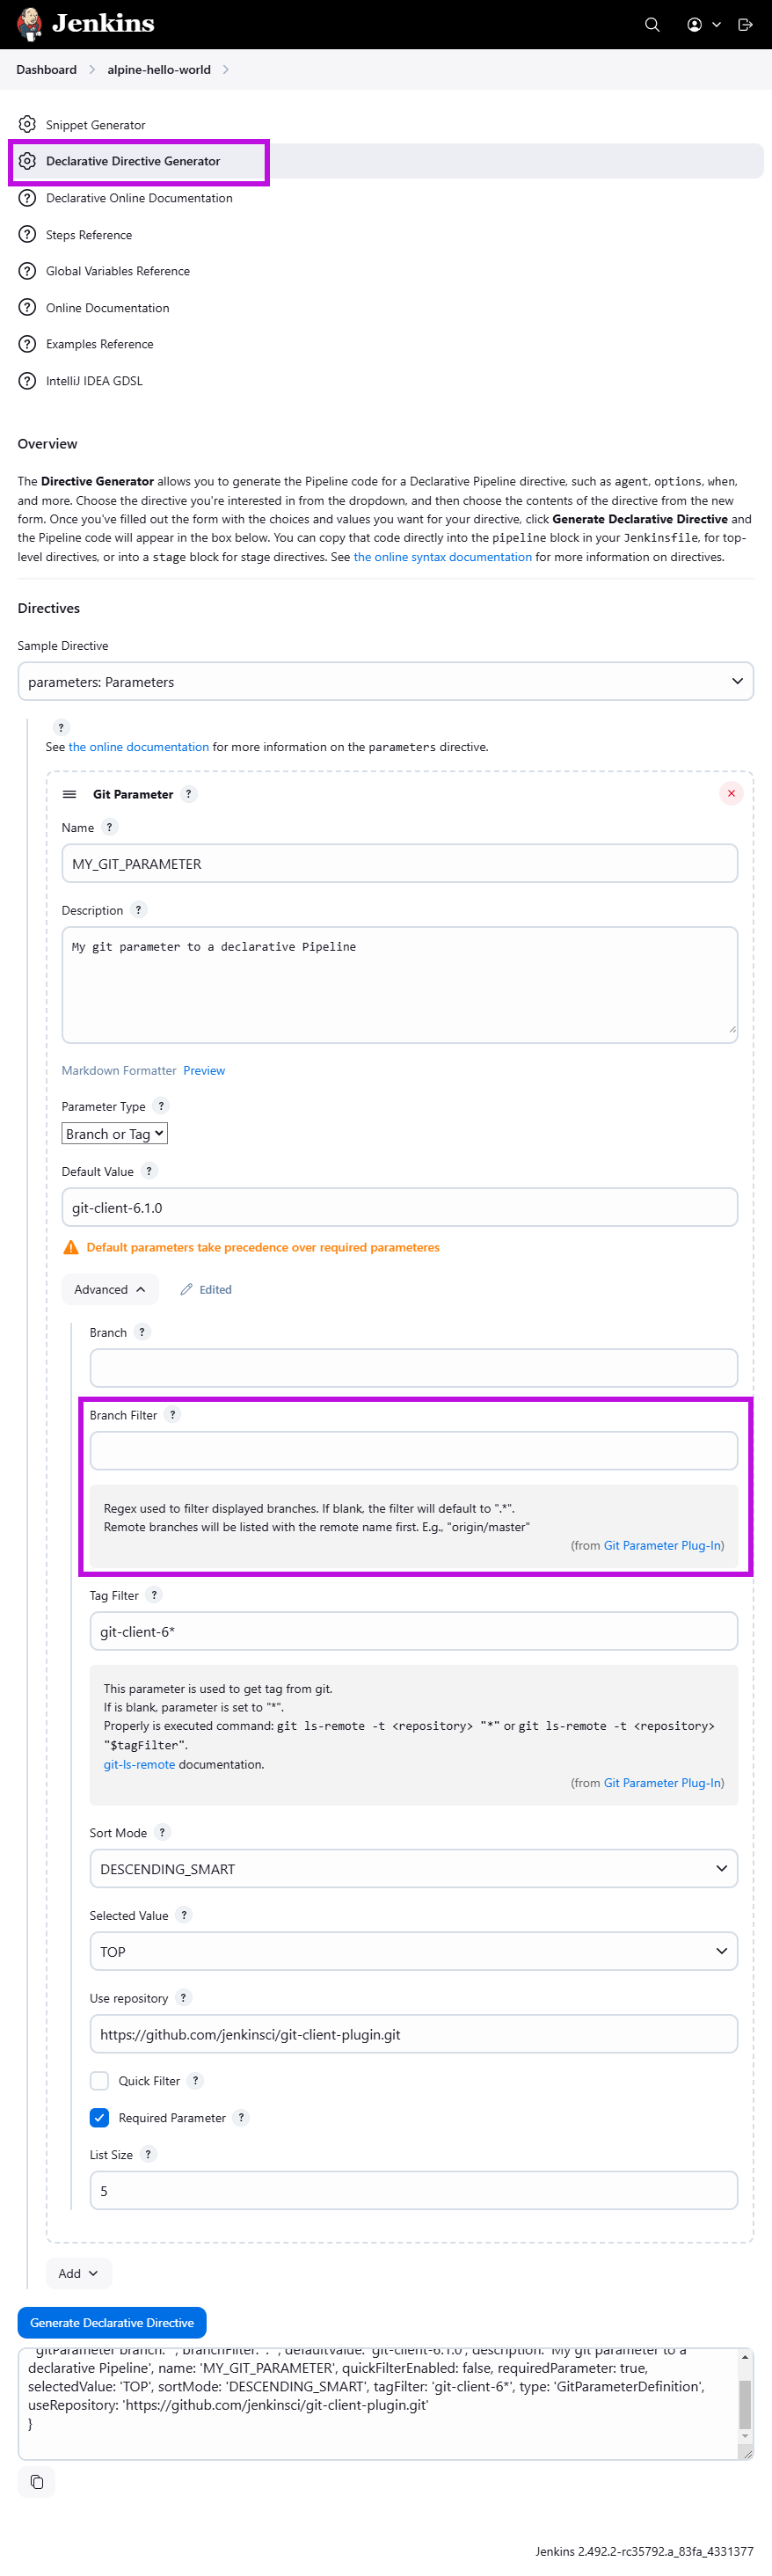Open the git-ls-remote documentation link
Viewport: 772px width, 2576px height.
pyautogui.click(x=139, y=1764)
